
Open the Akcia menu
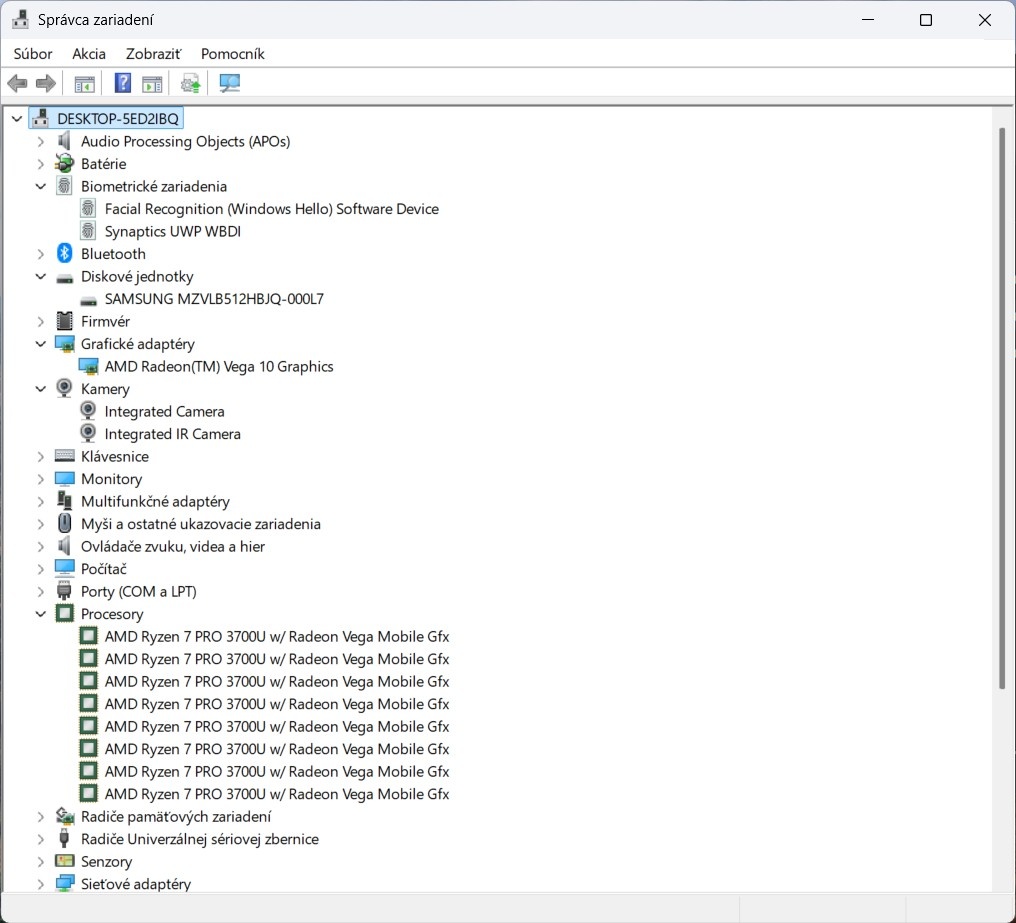(x=89, y=54)
